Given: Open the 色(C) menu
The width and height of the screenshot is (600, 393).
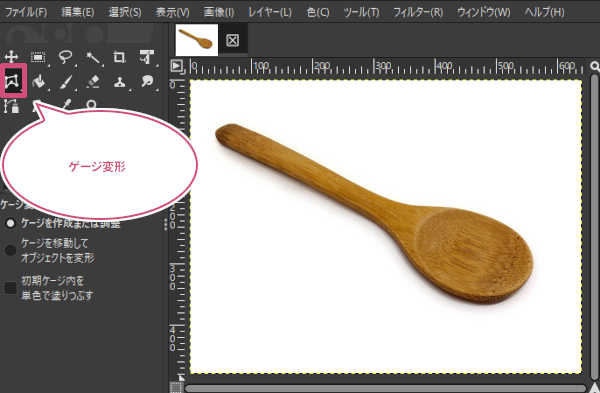Looking at the screenshot, I should pos(318,12).
